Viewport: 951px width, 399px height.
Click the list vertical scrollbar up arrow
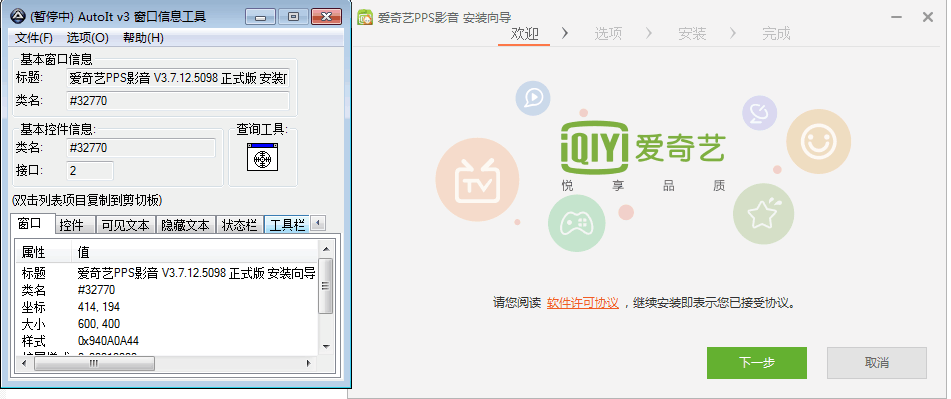[326, 248]
